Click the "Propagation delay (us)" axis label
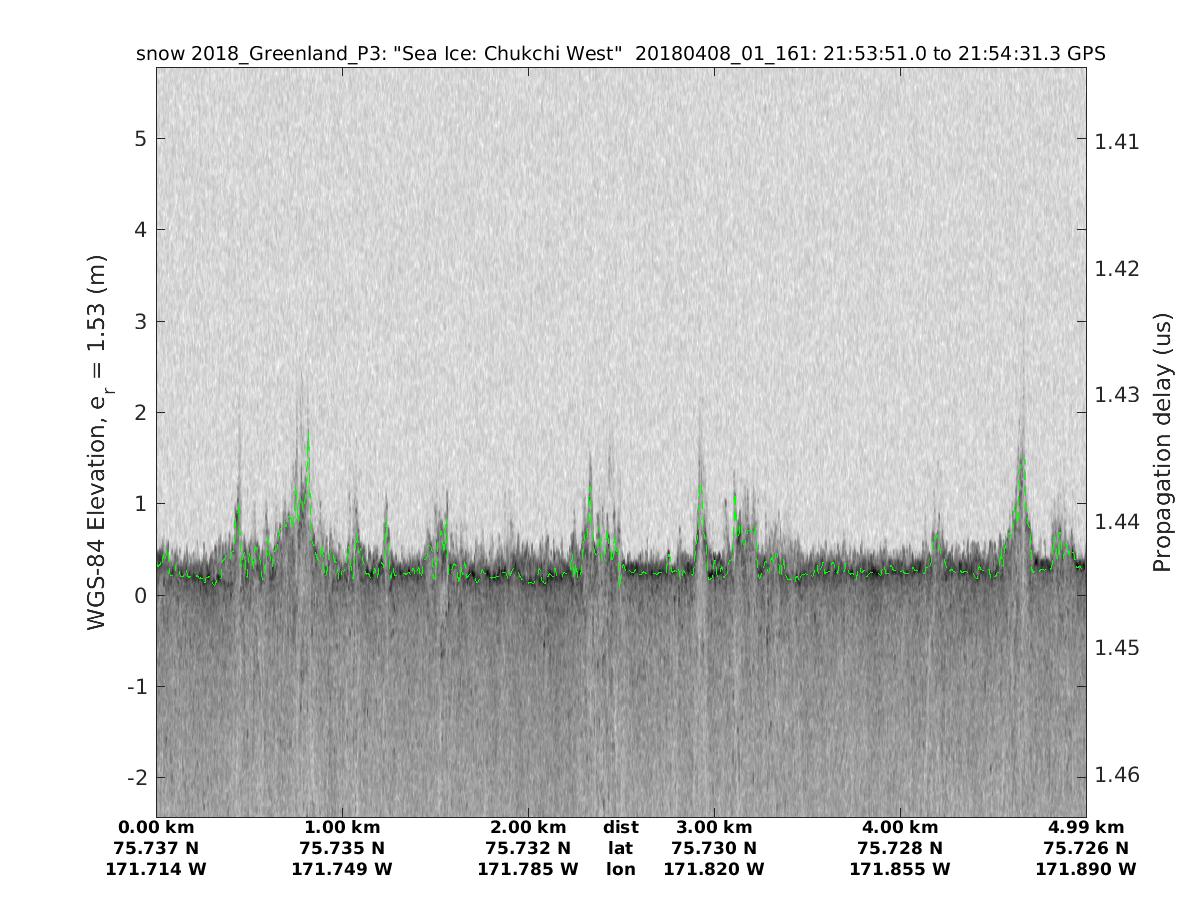This screenshot has width=1200, height=900. tap(1161, 442)
